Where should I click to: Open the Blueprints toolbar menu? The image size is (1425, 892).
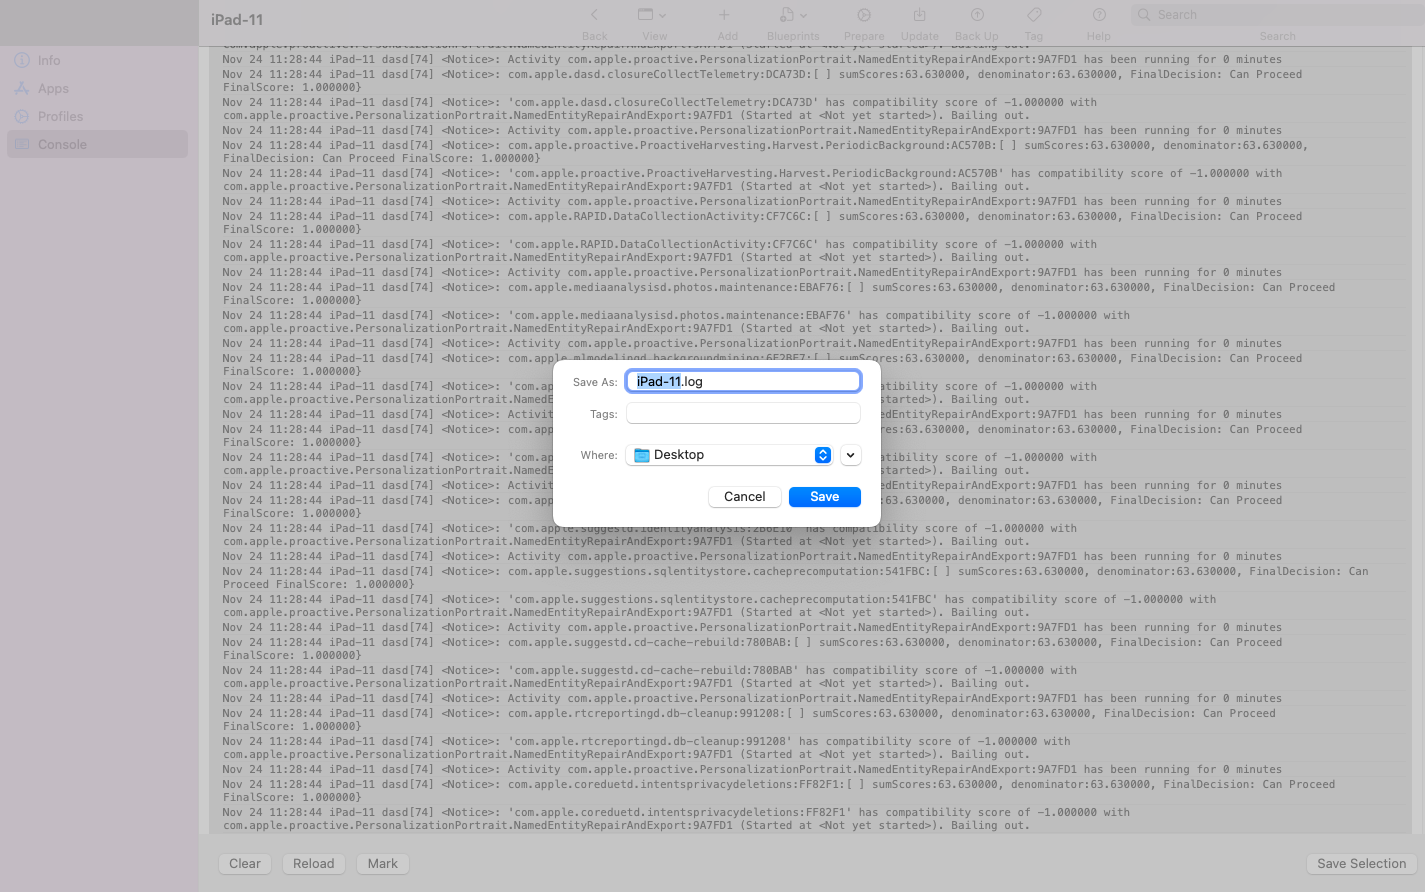point(793,15)
